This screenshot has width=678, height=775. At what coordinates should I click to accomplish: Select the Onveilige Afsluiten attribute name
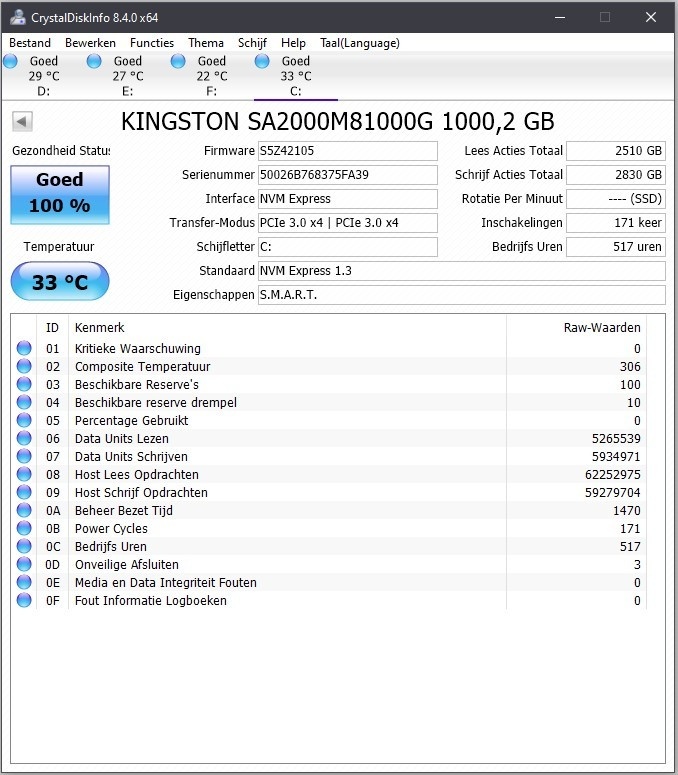pyautogui.click(x=127, y=564)
